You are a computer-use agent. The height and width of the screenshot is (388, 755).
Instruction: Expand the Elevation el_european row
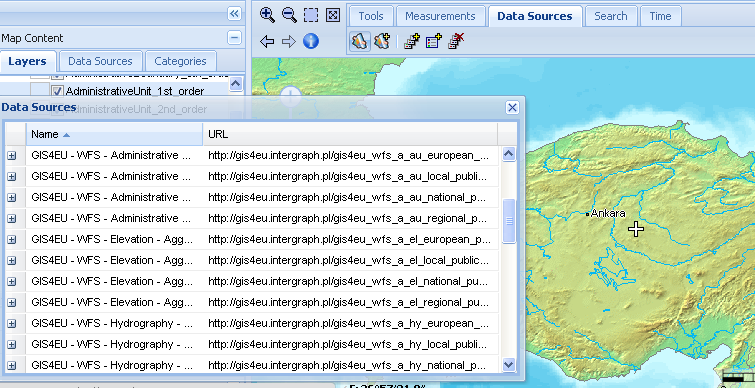[12, 239]
